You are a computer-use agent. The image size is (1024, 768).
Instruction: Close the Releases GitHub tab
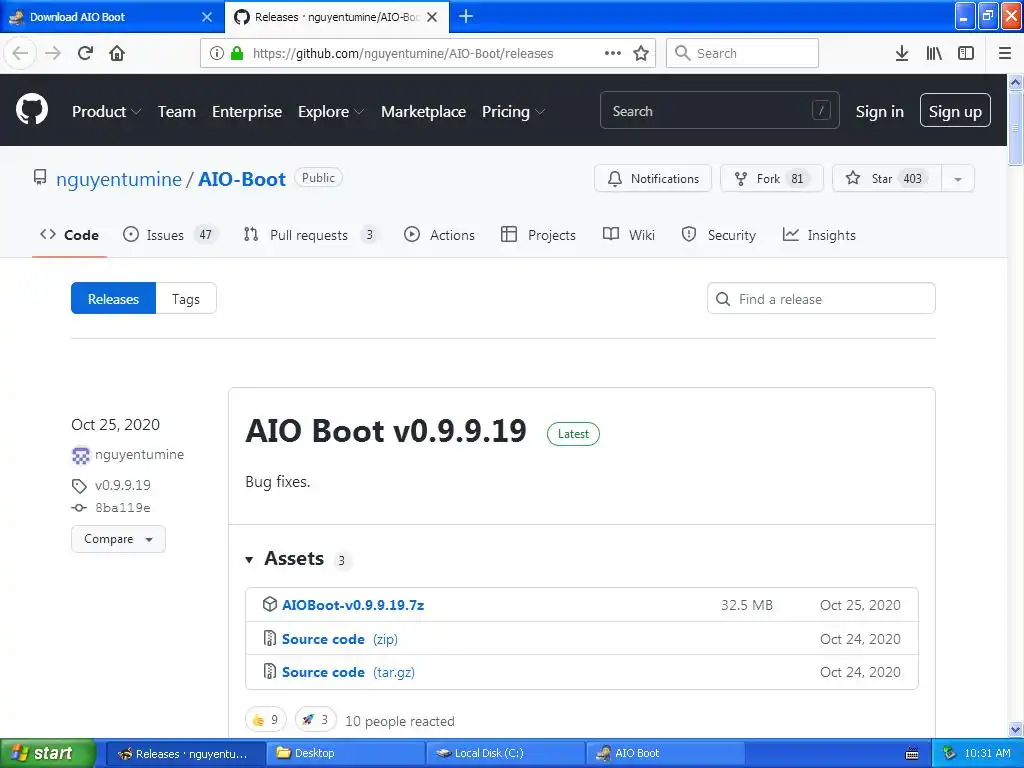point(432,17)
